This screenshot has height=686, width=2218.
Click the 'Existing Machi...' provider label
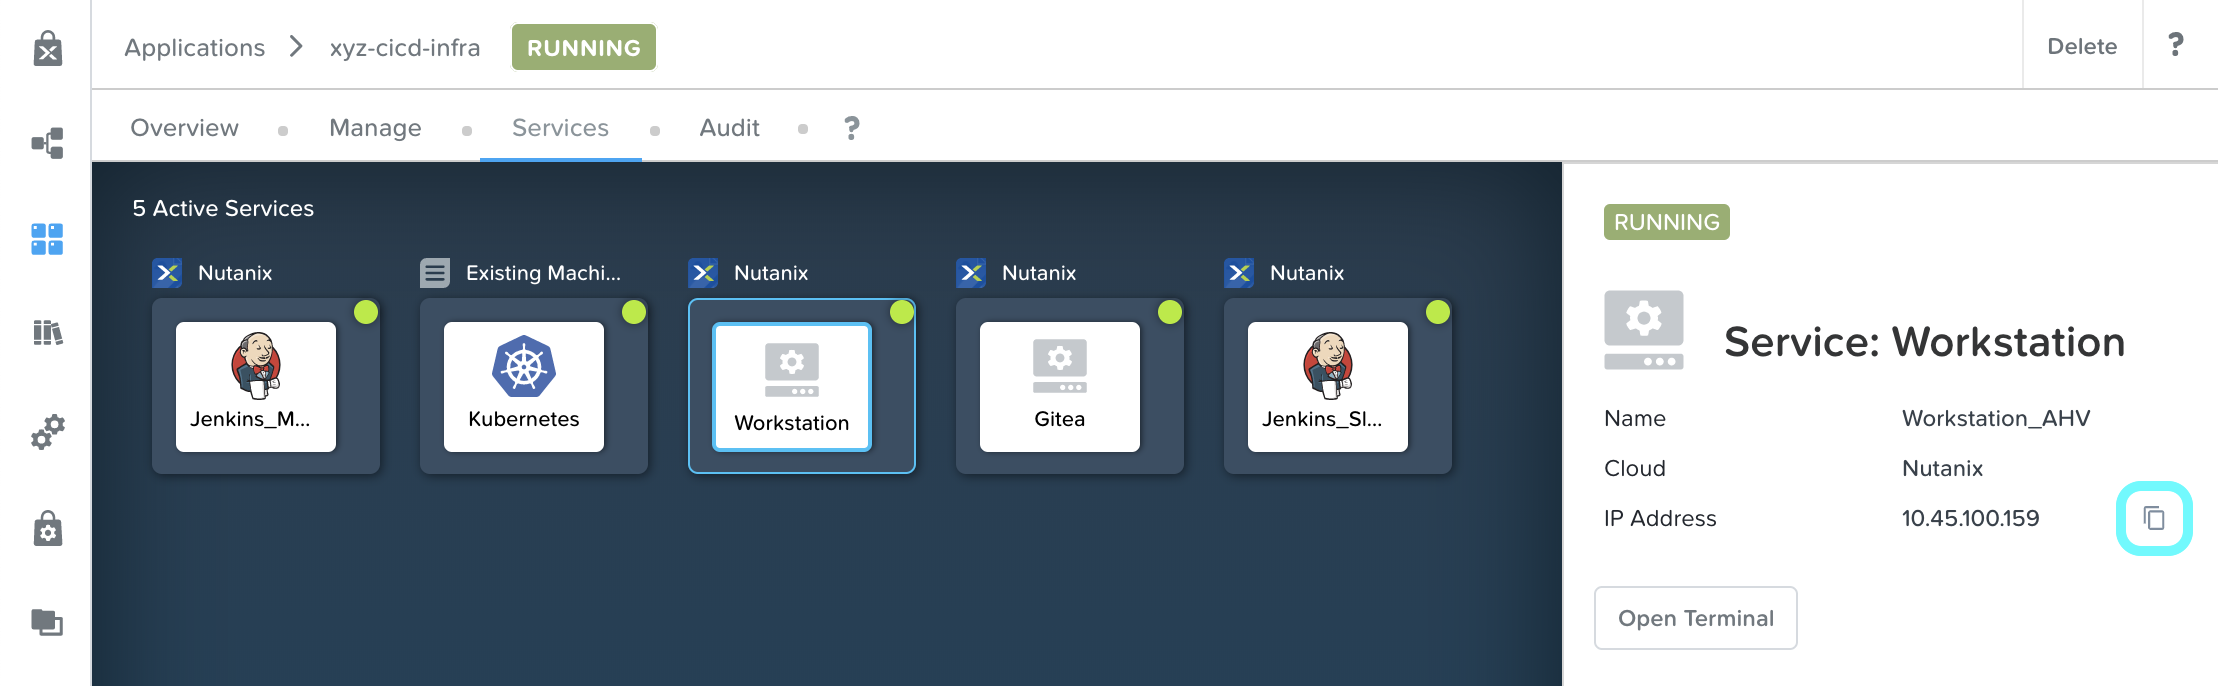click(x=543, y=273)
